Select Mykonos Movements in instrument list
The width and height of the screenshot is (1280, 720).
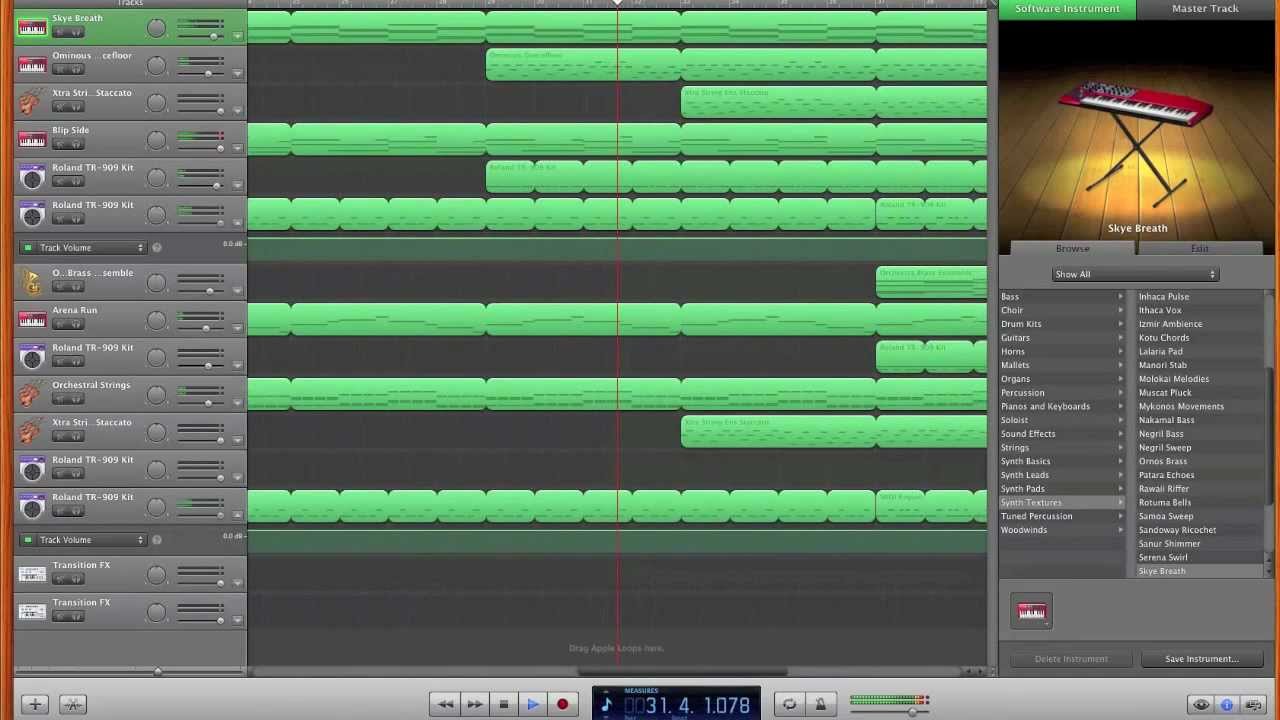click(x=1199, y=407)
